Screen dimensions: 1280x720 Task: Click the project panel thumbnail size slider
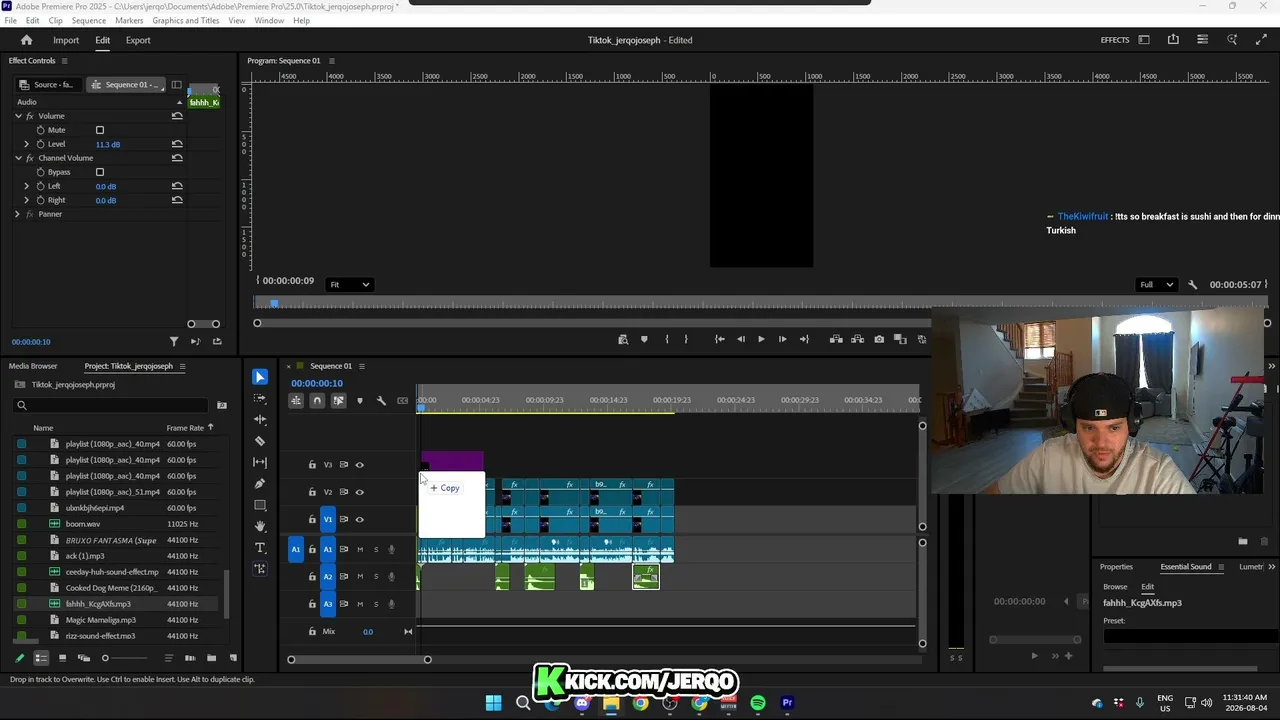coord(125,658)
